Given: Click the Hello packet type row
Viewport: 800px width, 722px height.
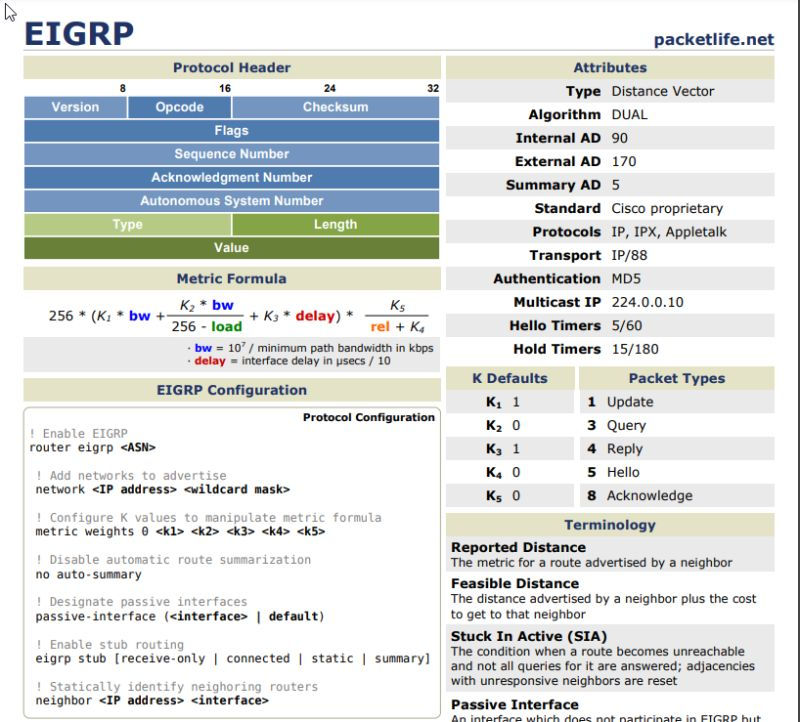Looking at the screenshot, I should pos(677,472).
